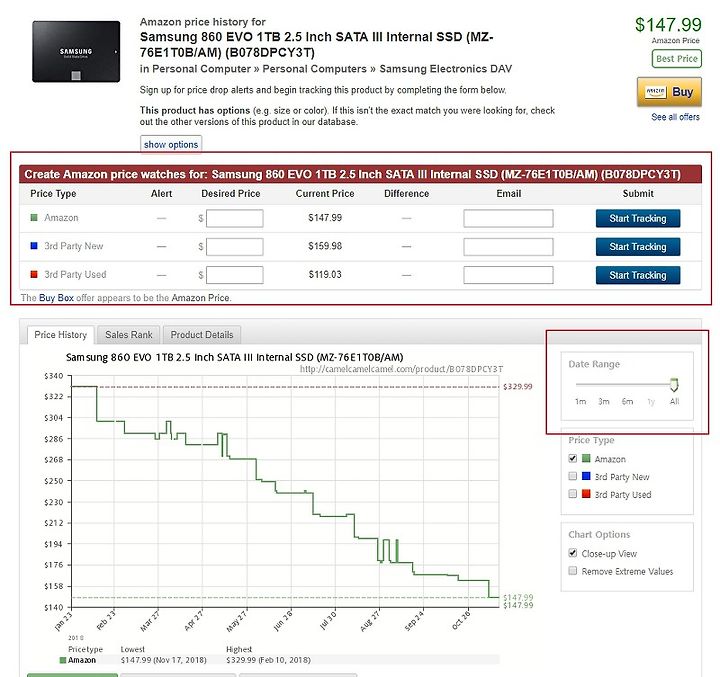The height and width of the screenshot is (677, 720).
Task: Toggle the Amazon price type checkbox
Action: (x=573, y=458)
